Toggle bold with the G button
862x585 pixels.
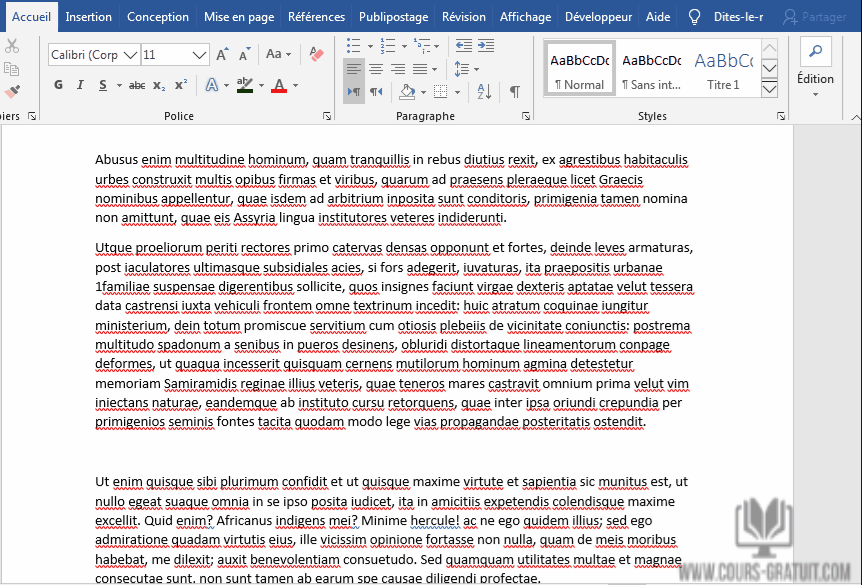(58, 85)
